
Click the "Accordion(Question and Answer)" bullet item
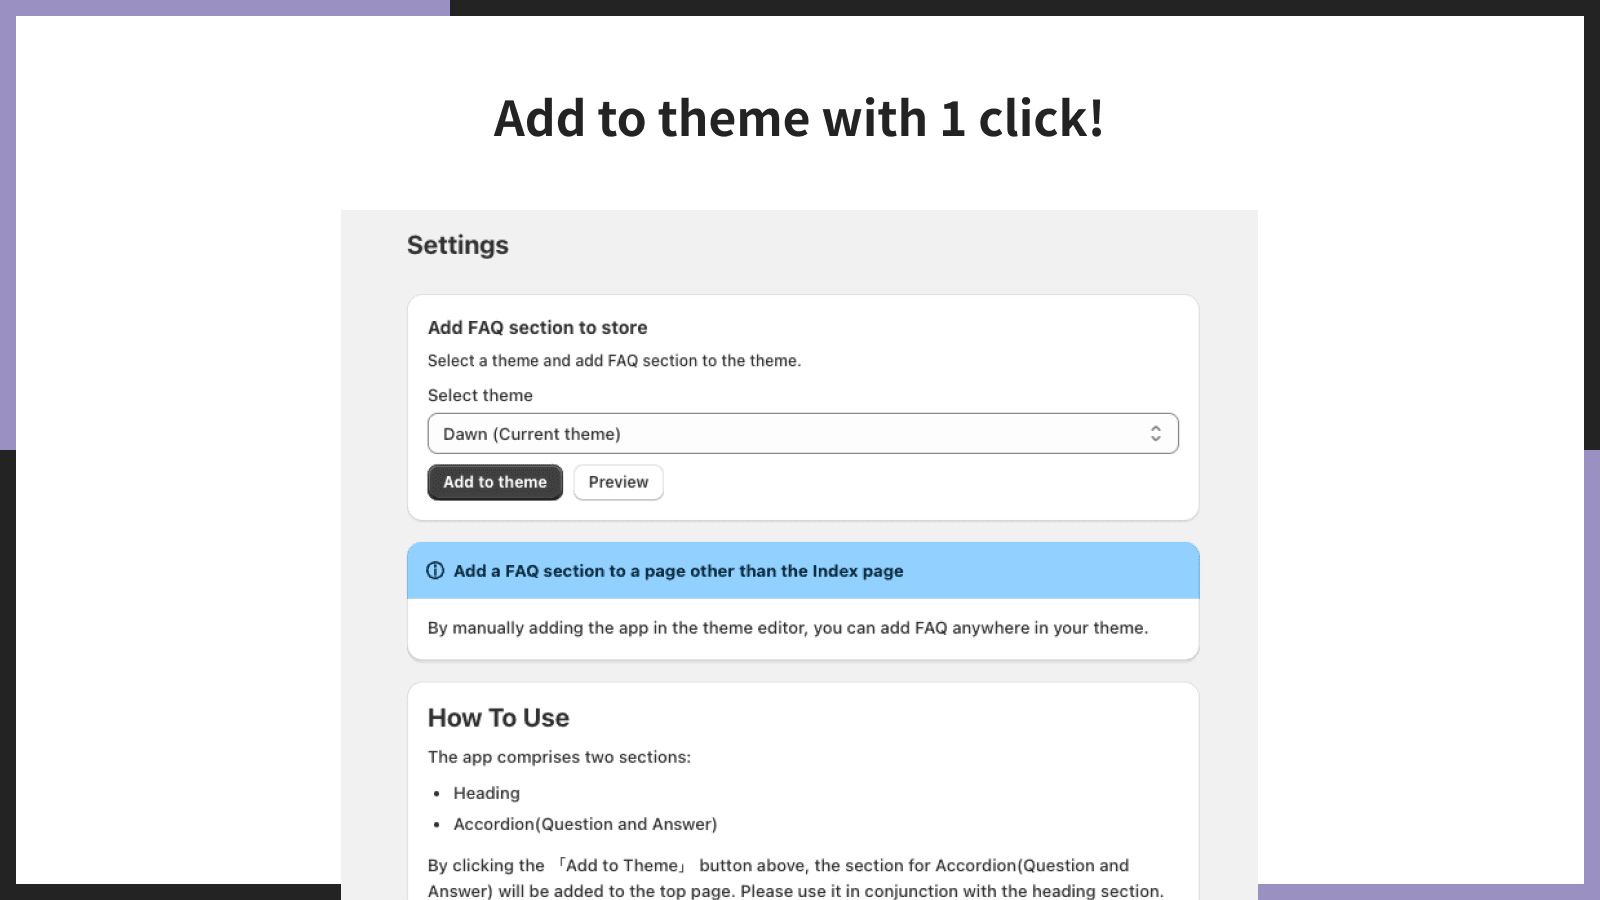point(585,824)
